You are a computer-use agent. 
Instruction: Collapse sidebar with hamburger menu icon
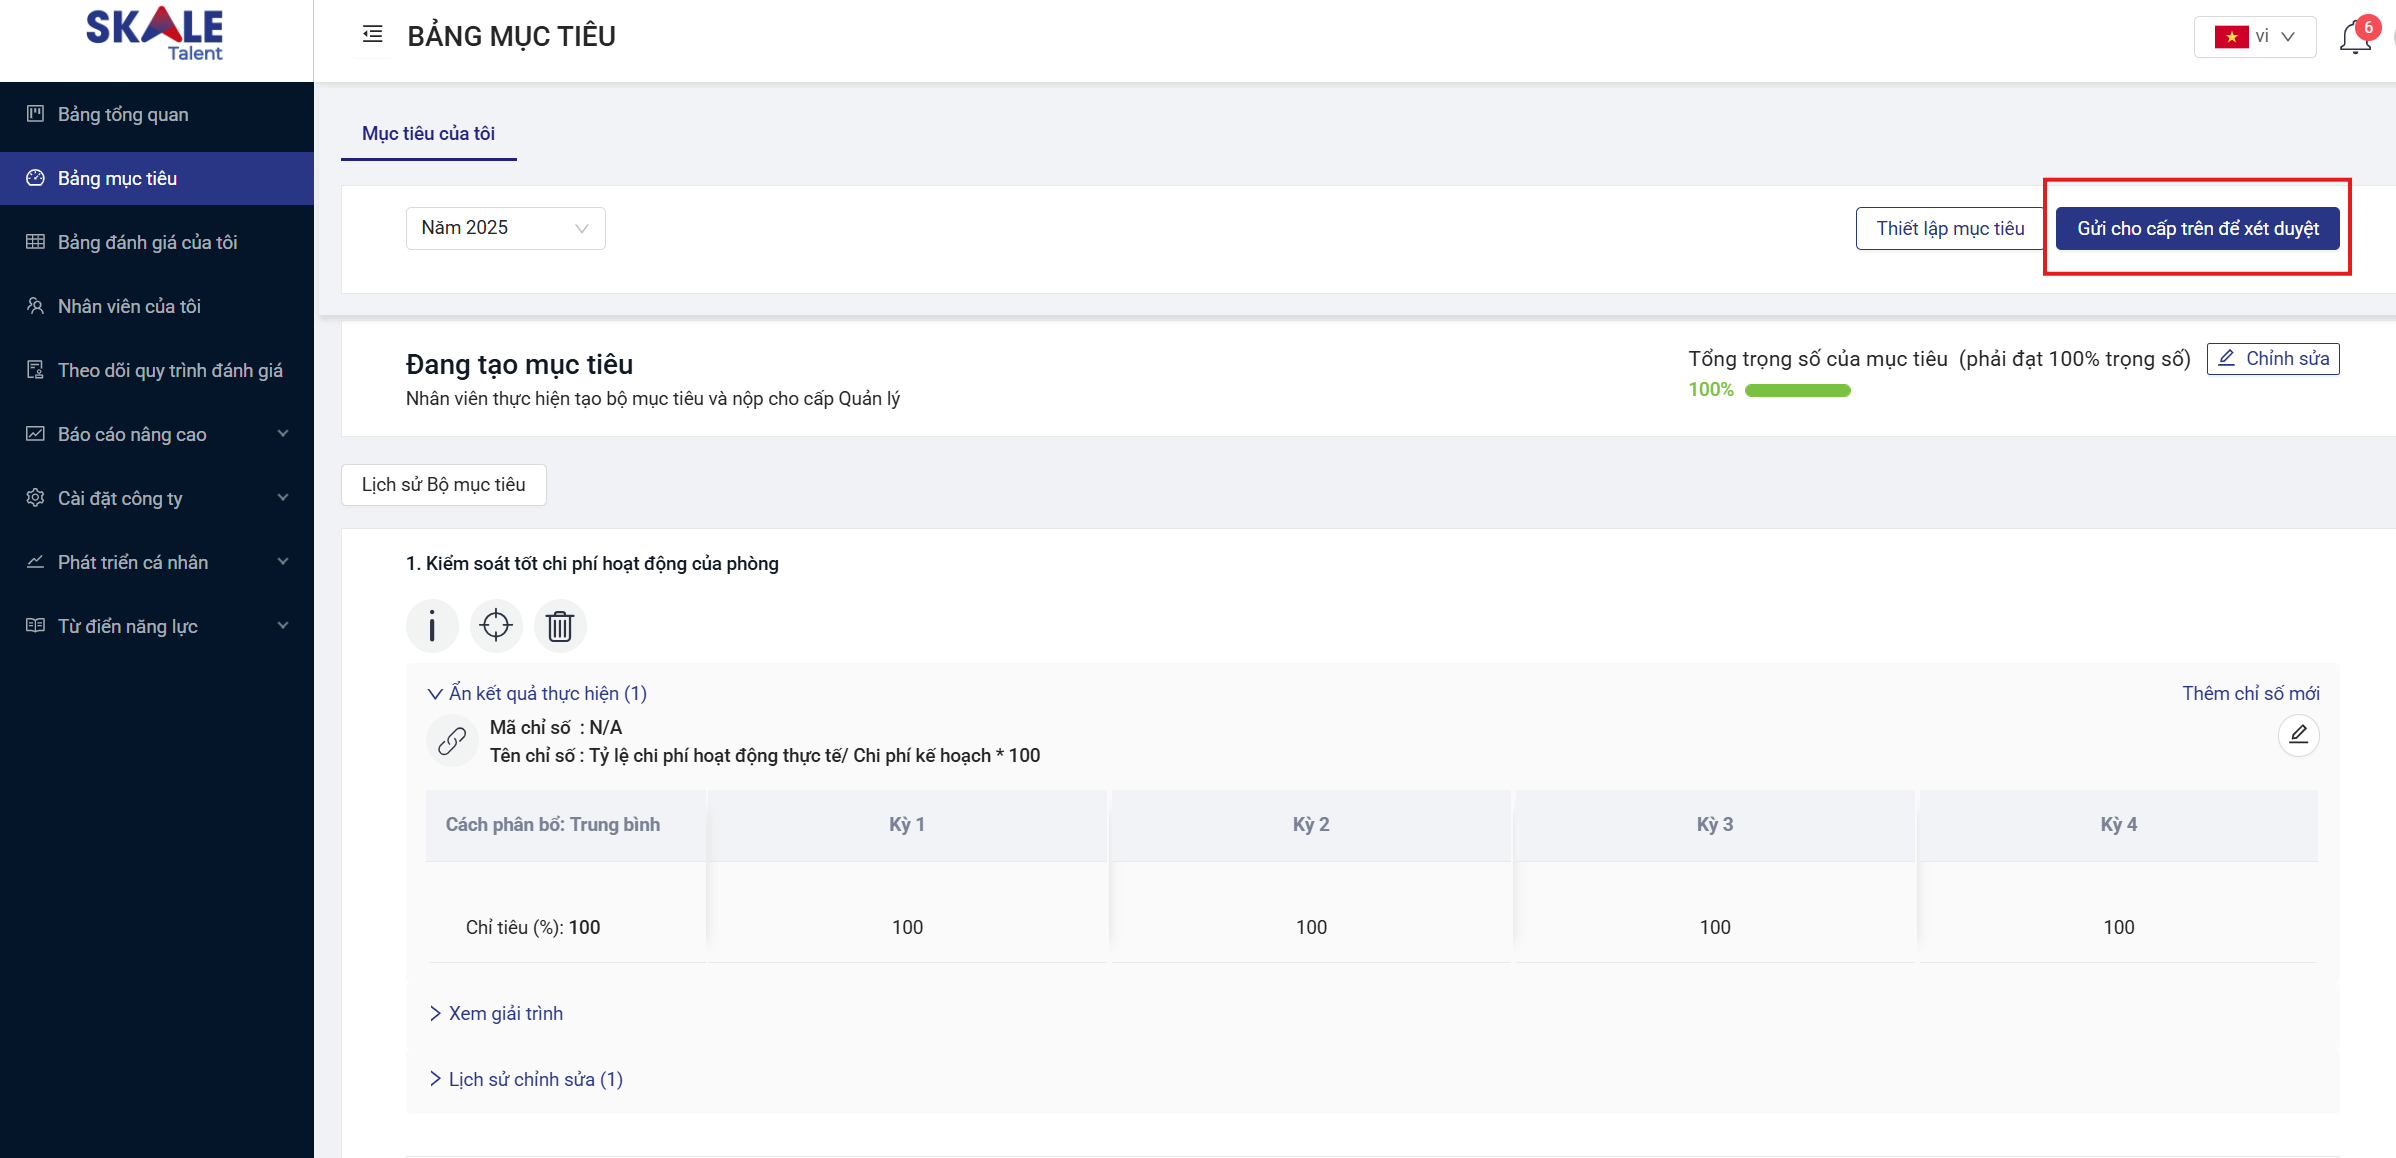point(372,35)
